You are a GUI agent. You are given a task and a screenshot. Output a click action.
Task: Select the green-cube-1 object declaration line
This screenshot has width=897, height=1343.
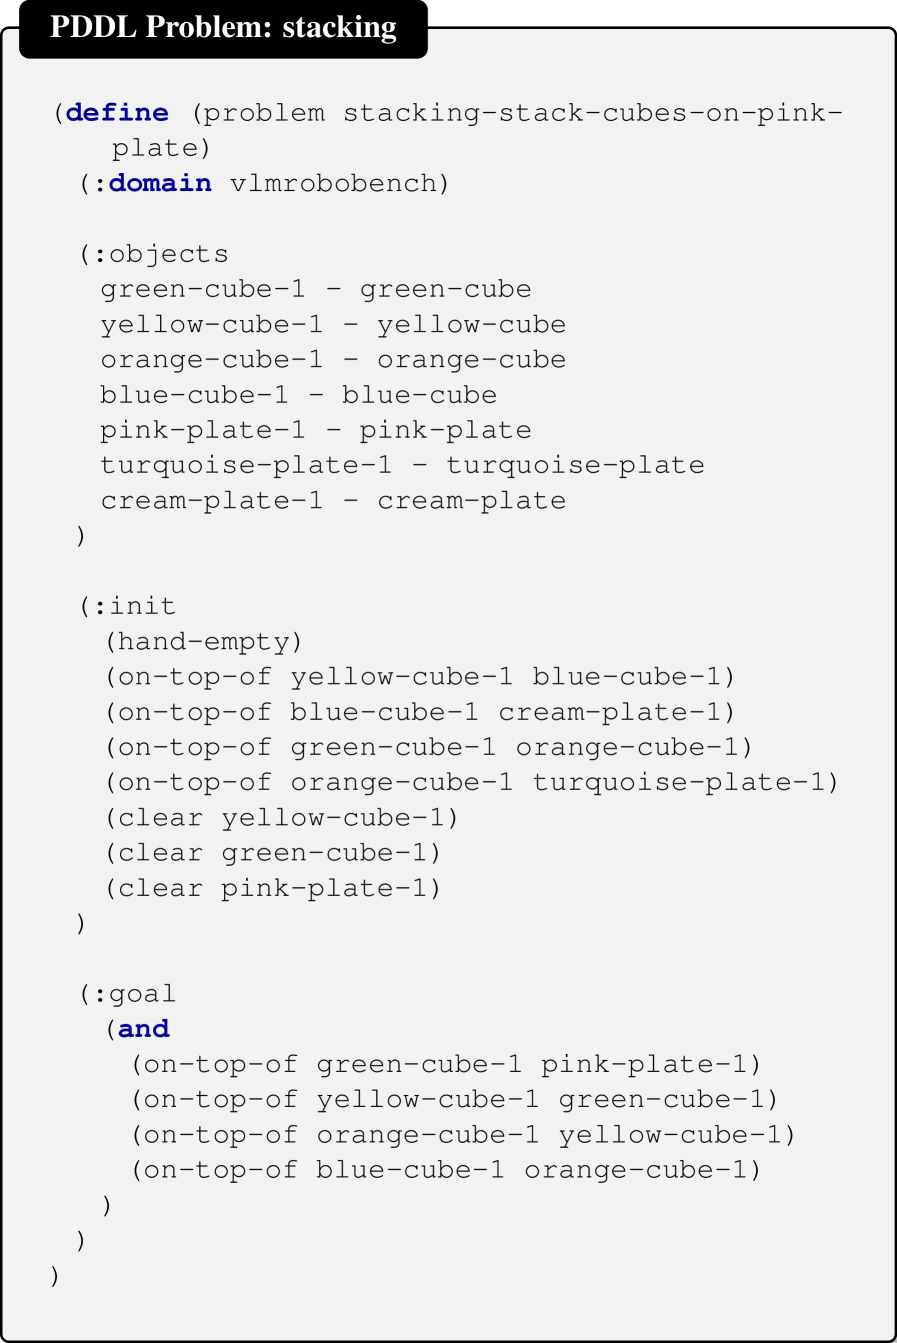coord(316,290)
